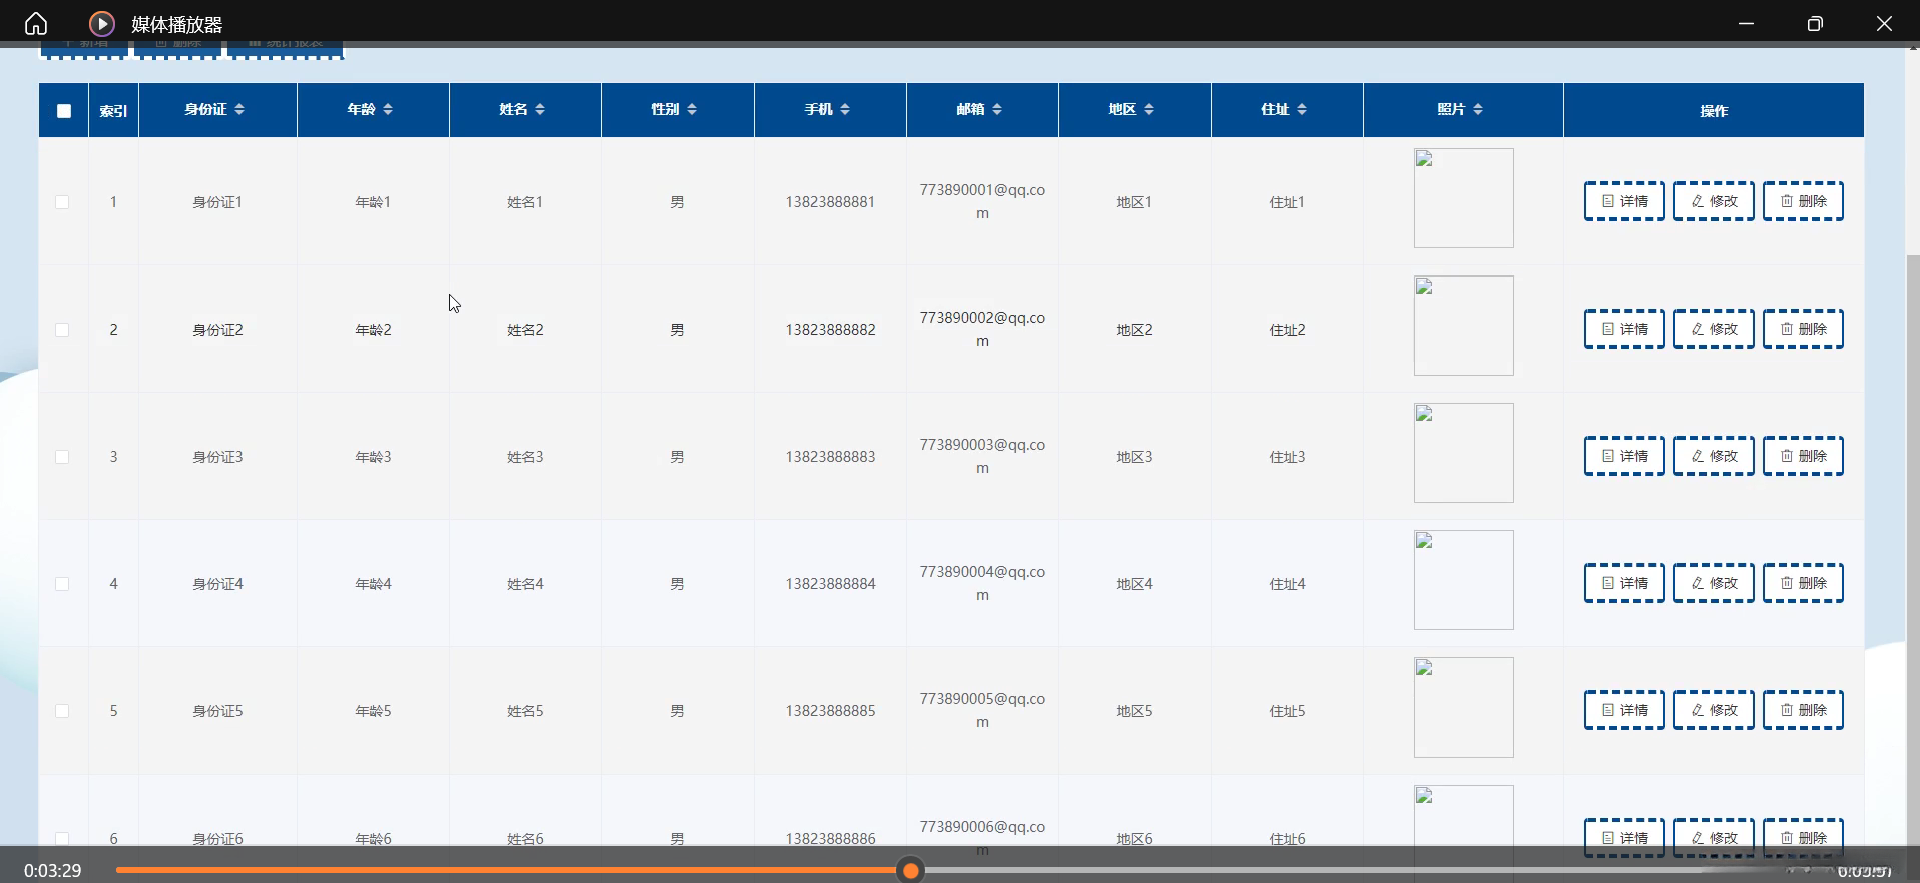The image size is (1920, 883).
Task: Click the video progress slider handle
Action: 910,871
